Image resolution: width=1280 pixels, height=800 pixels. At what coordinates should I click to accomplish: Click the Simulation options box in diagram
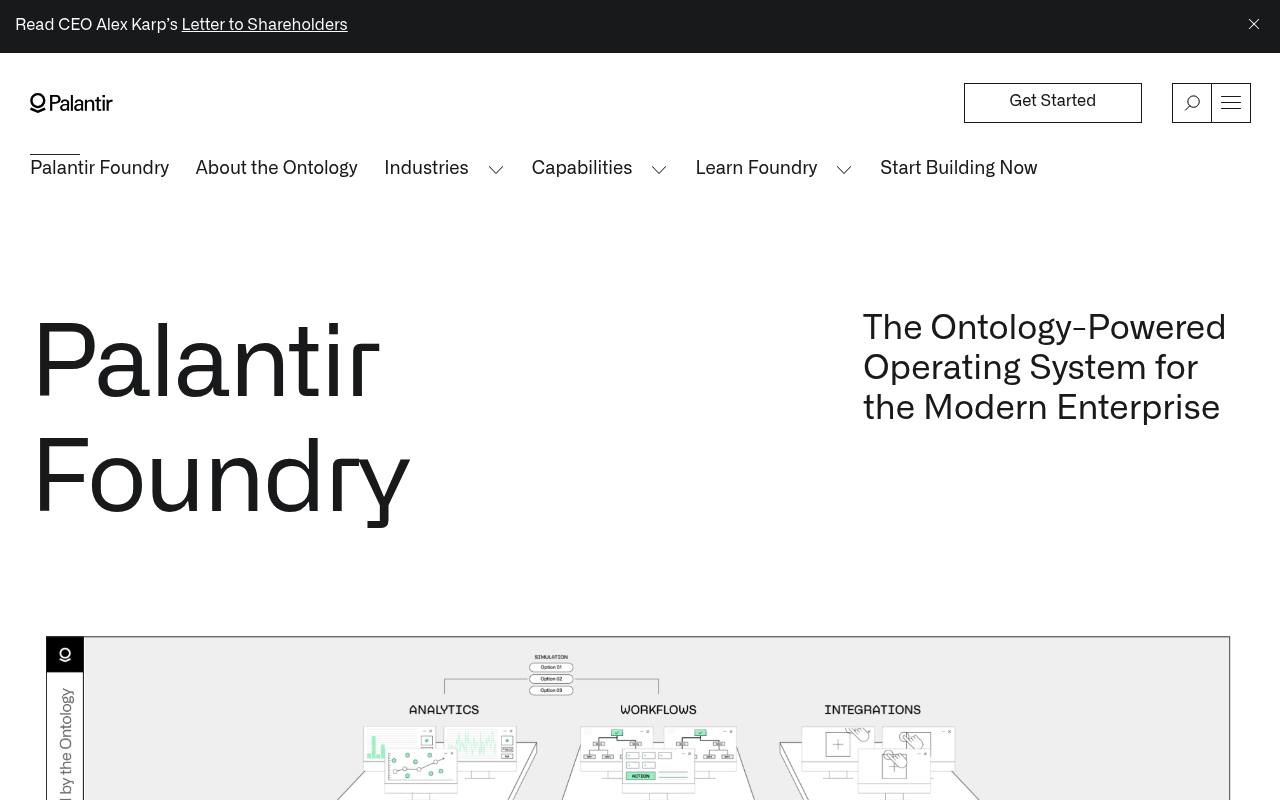click(x=551, y=675)
